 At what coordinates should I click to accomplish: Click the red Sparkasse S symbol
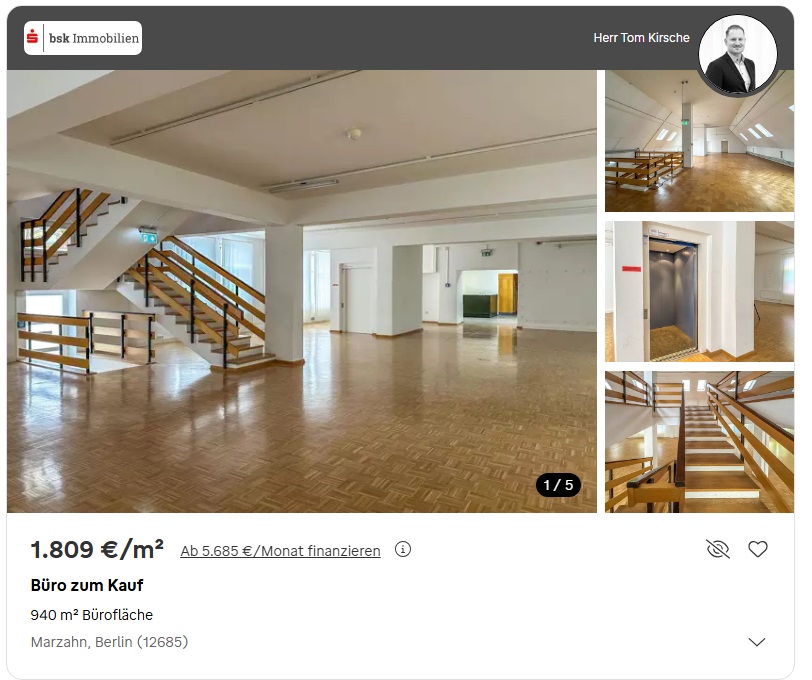[33, 37]
